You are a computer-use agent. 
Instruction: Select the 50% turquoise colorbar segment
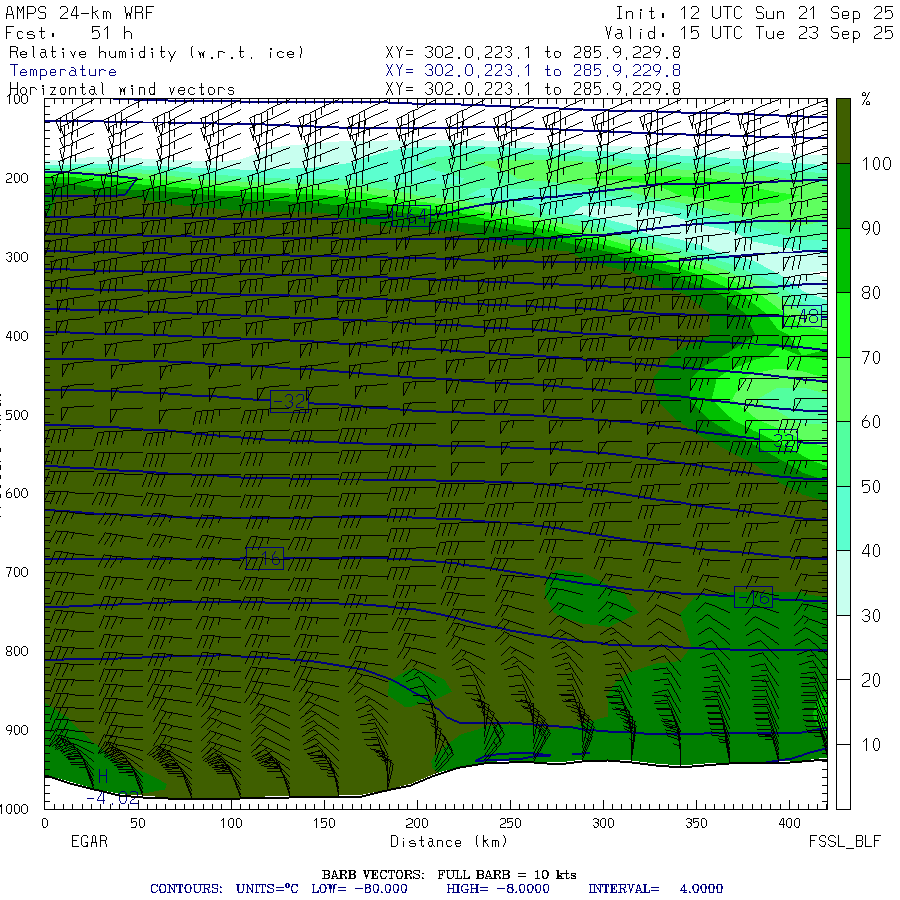843,453
